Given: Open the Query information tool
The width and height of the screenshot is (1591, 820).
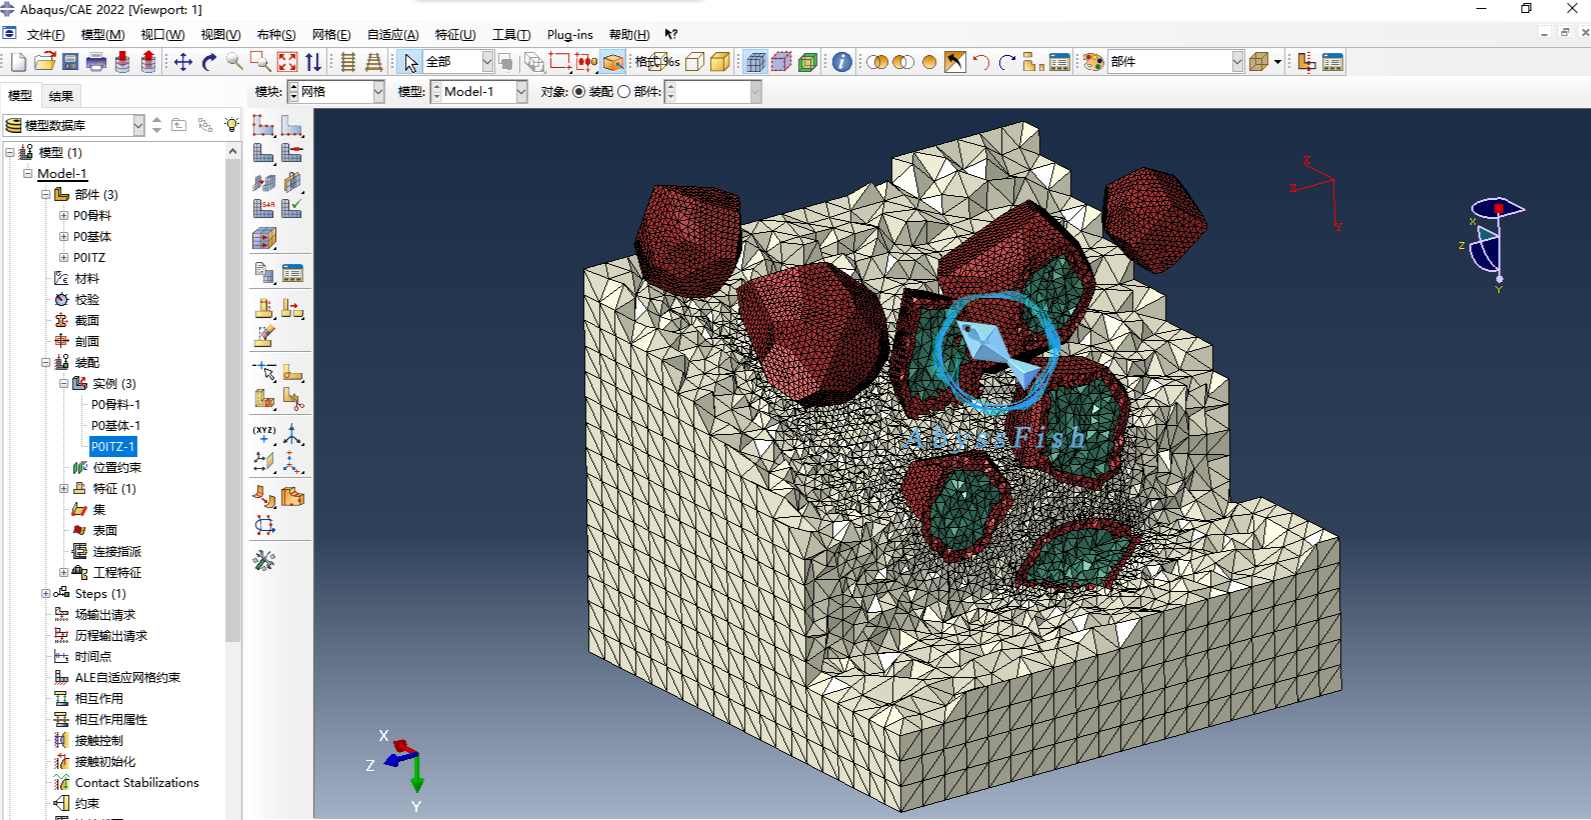Looking at the screenshot, I should coord(842,62).
